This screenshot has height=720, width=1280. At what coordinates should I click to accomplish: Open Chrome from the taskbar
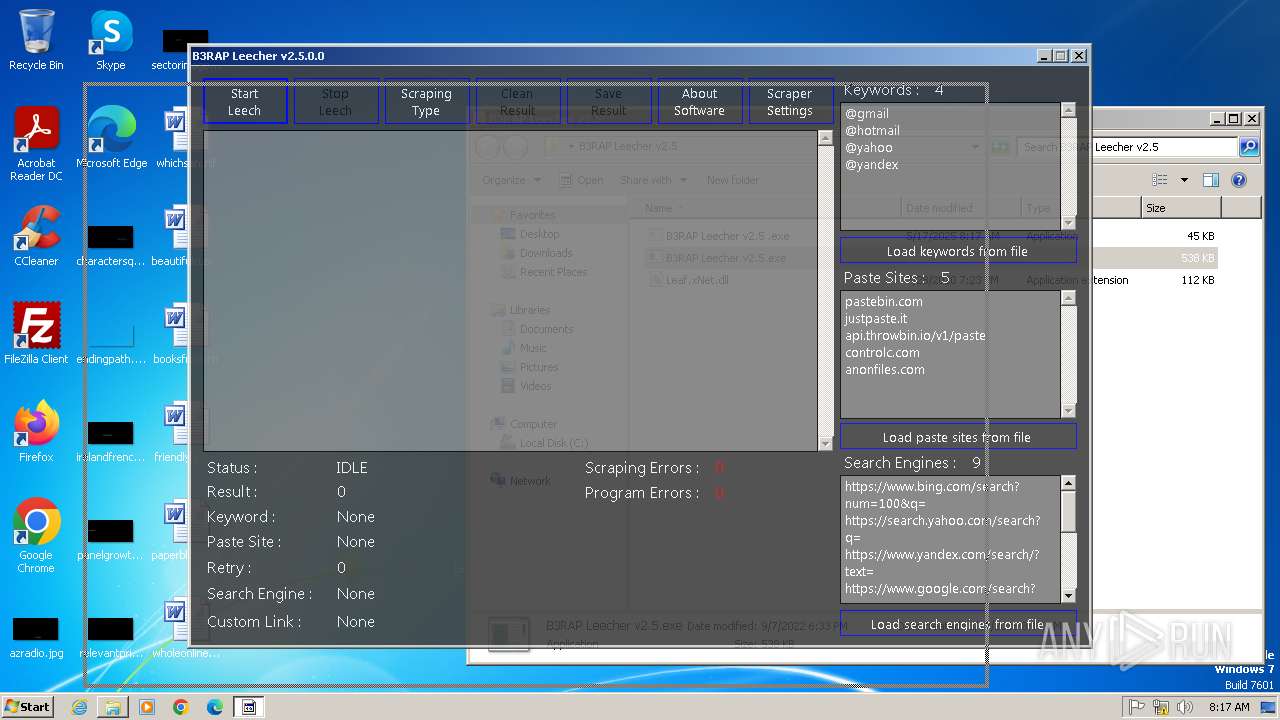pyautogui.click(x=181, y=707)
